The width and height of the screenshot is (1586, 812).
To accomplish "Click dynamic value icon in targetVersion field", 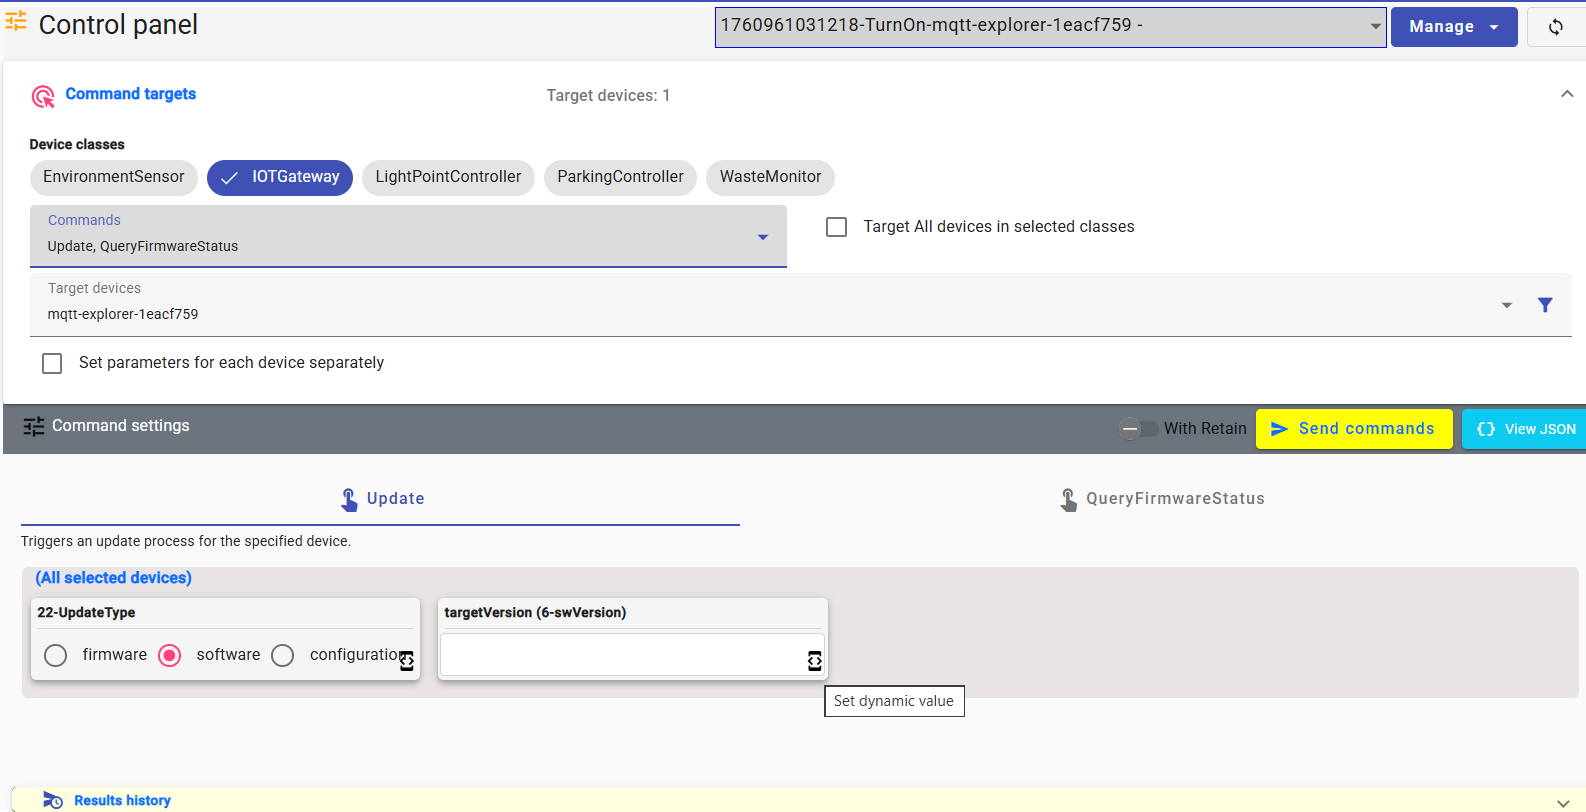I will [x=814, y=661].
